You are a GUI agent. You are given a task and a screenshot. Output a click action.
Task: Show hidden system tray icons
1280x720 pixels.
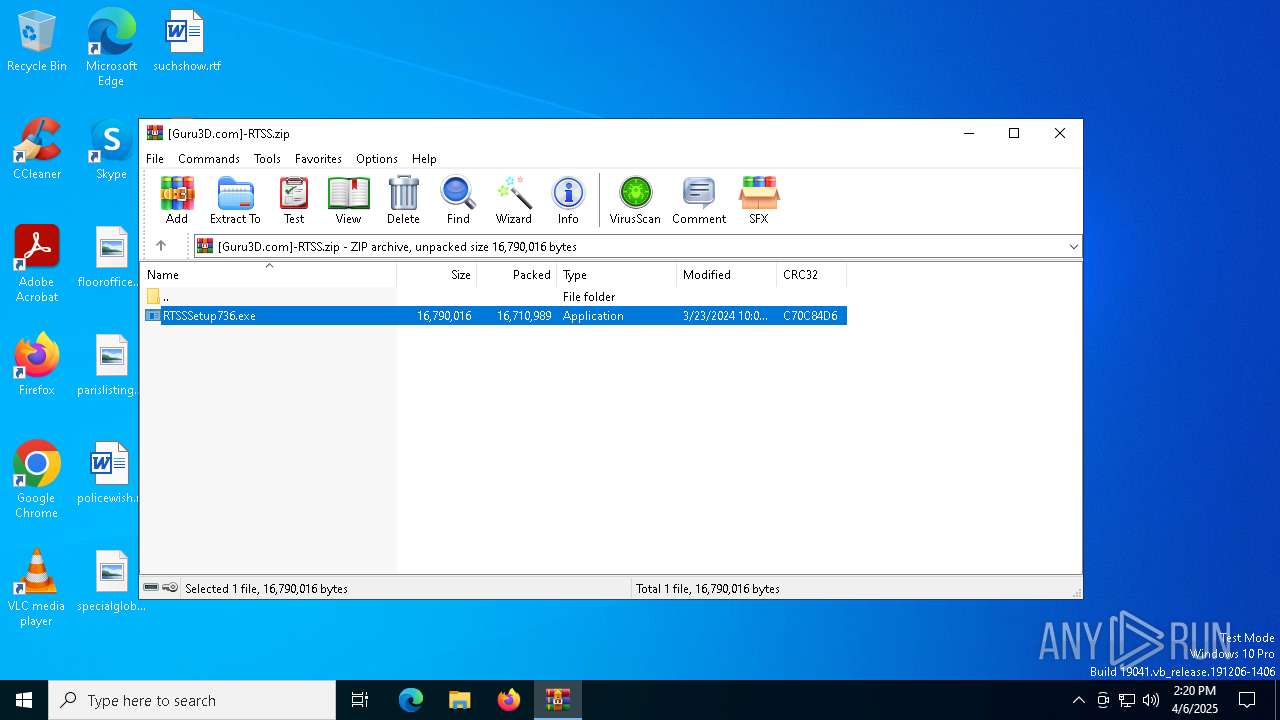coord(1078,700)
